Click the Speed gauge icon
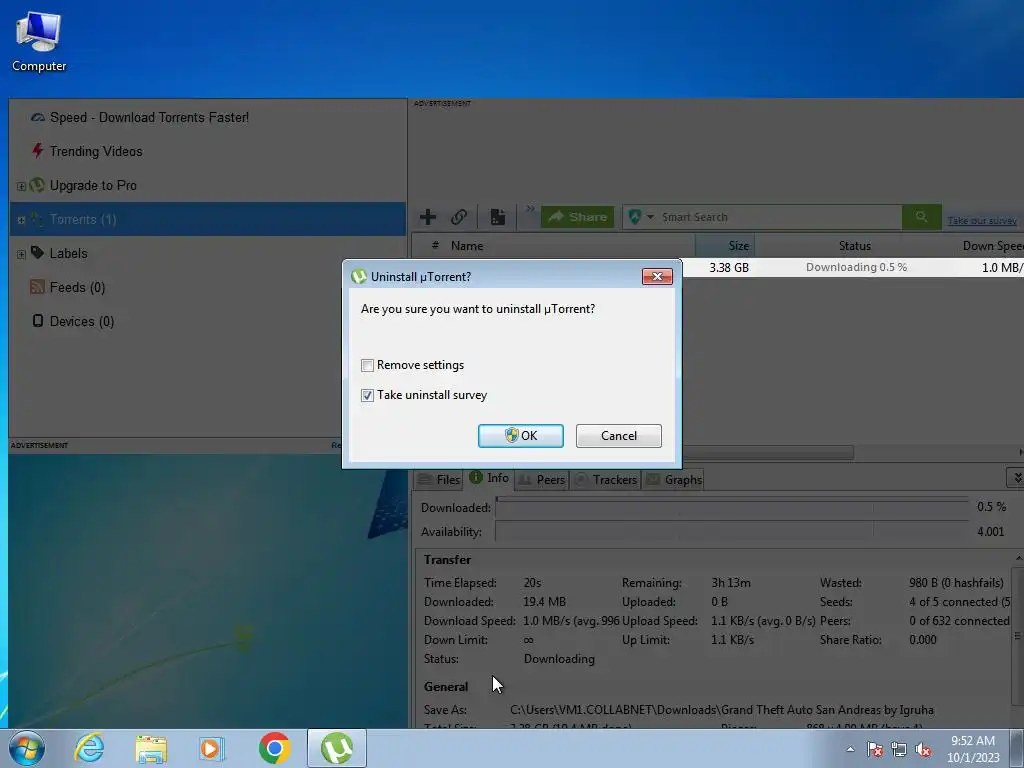 click(x=38, y=118)
